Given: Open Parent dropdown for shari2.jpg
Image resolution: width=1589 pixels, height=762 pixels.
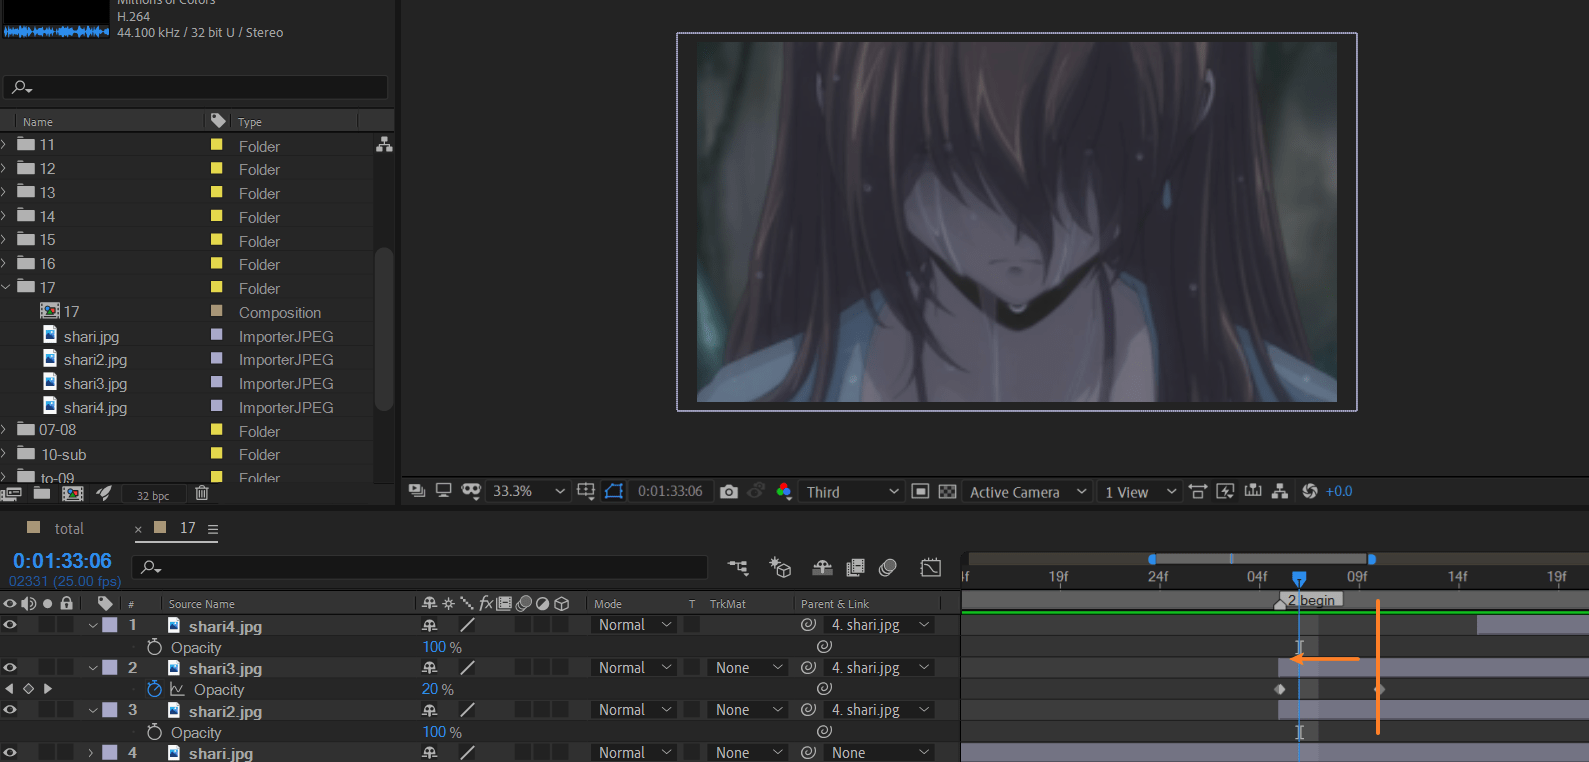Looking at the screenshot, I should click(x=880, y=710).
